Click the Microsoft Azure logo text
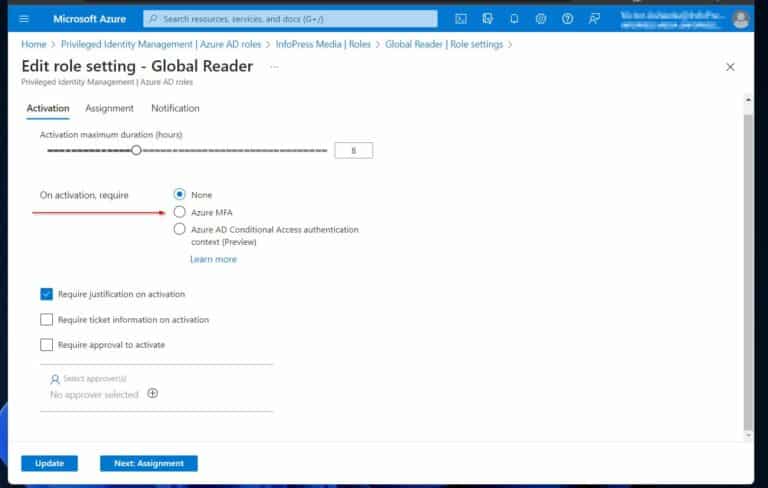Viewport: 768px width, 488px height. pos(90,19)
